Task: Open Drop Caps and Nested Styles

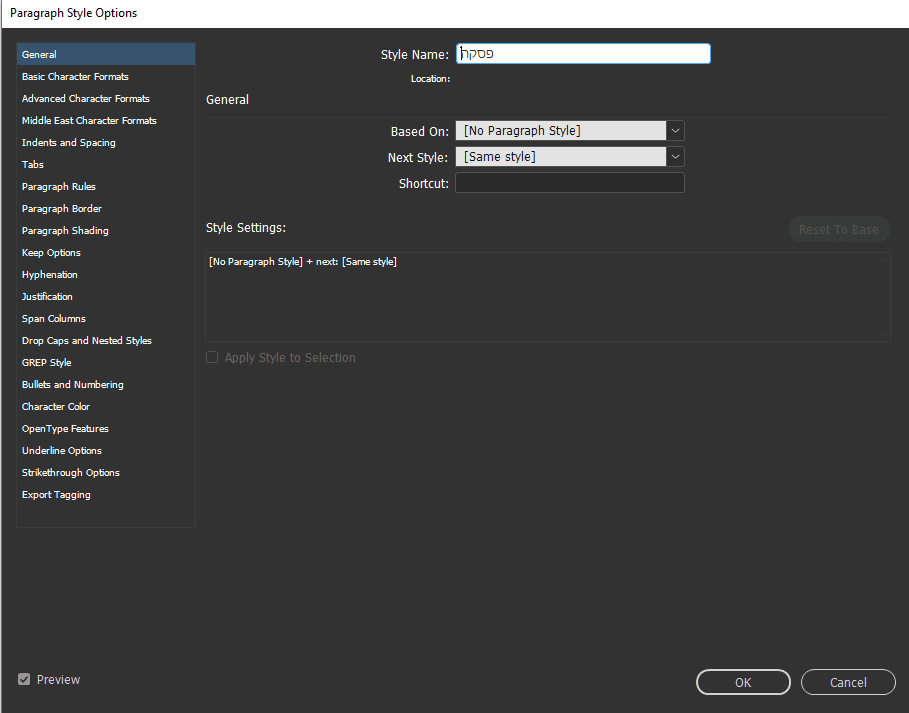Action: pos(106,341)
